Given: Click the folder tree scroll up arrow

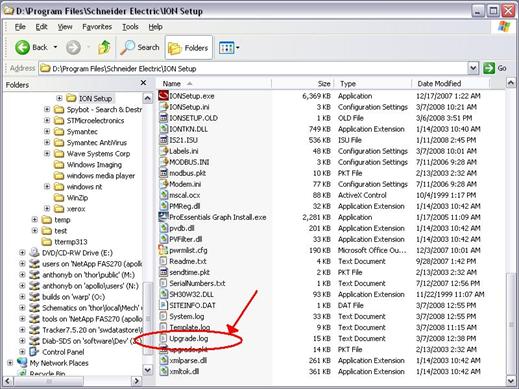Looking at the screenshot, I should [147, 98].
